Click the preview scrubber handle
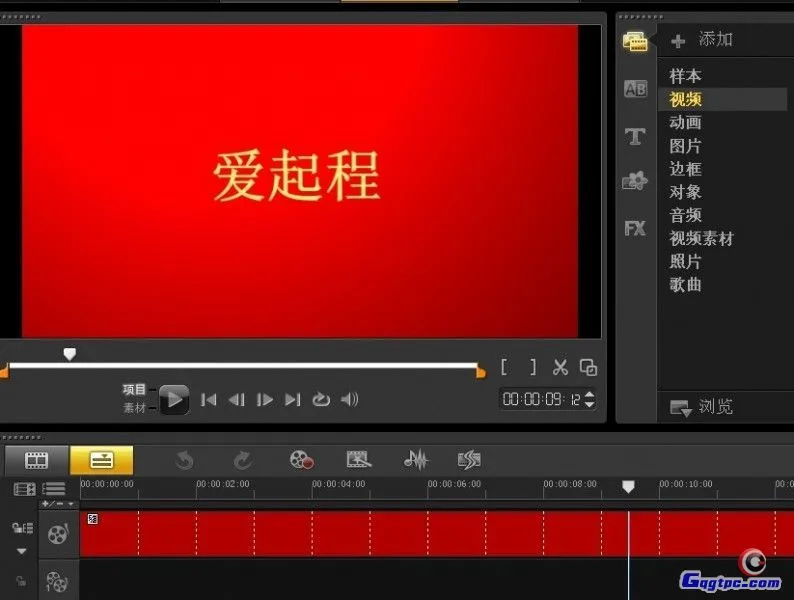 click(x=69, y=353)
